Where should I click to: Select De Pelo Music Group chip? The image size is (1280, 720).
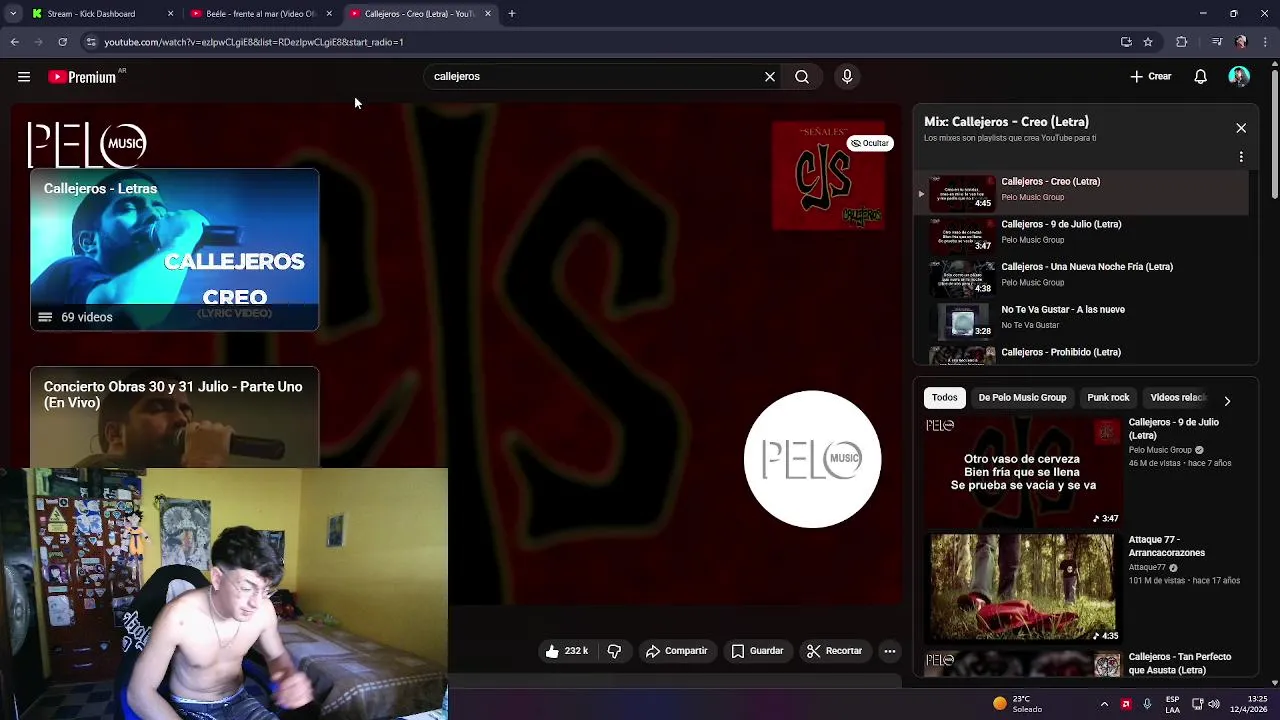coord(1022,398)
